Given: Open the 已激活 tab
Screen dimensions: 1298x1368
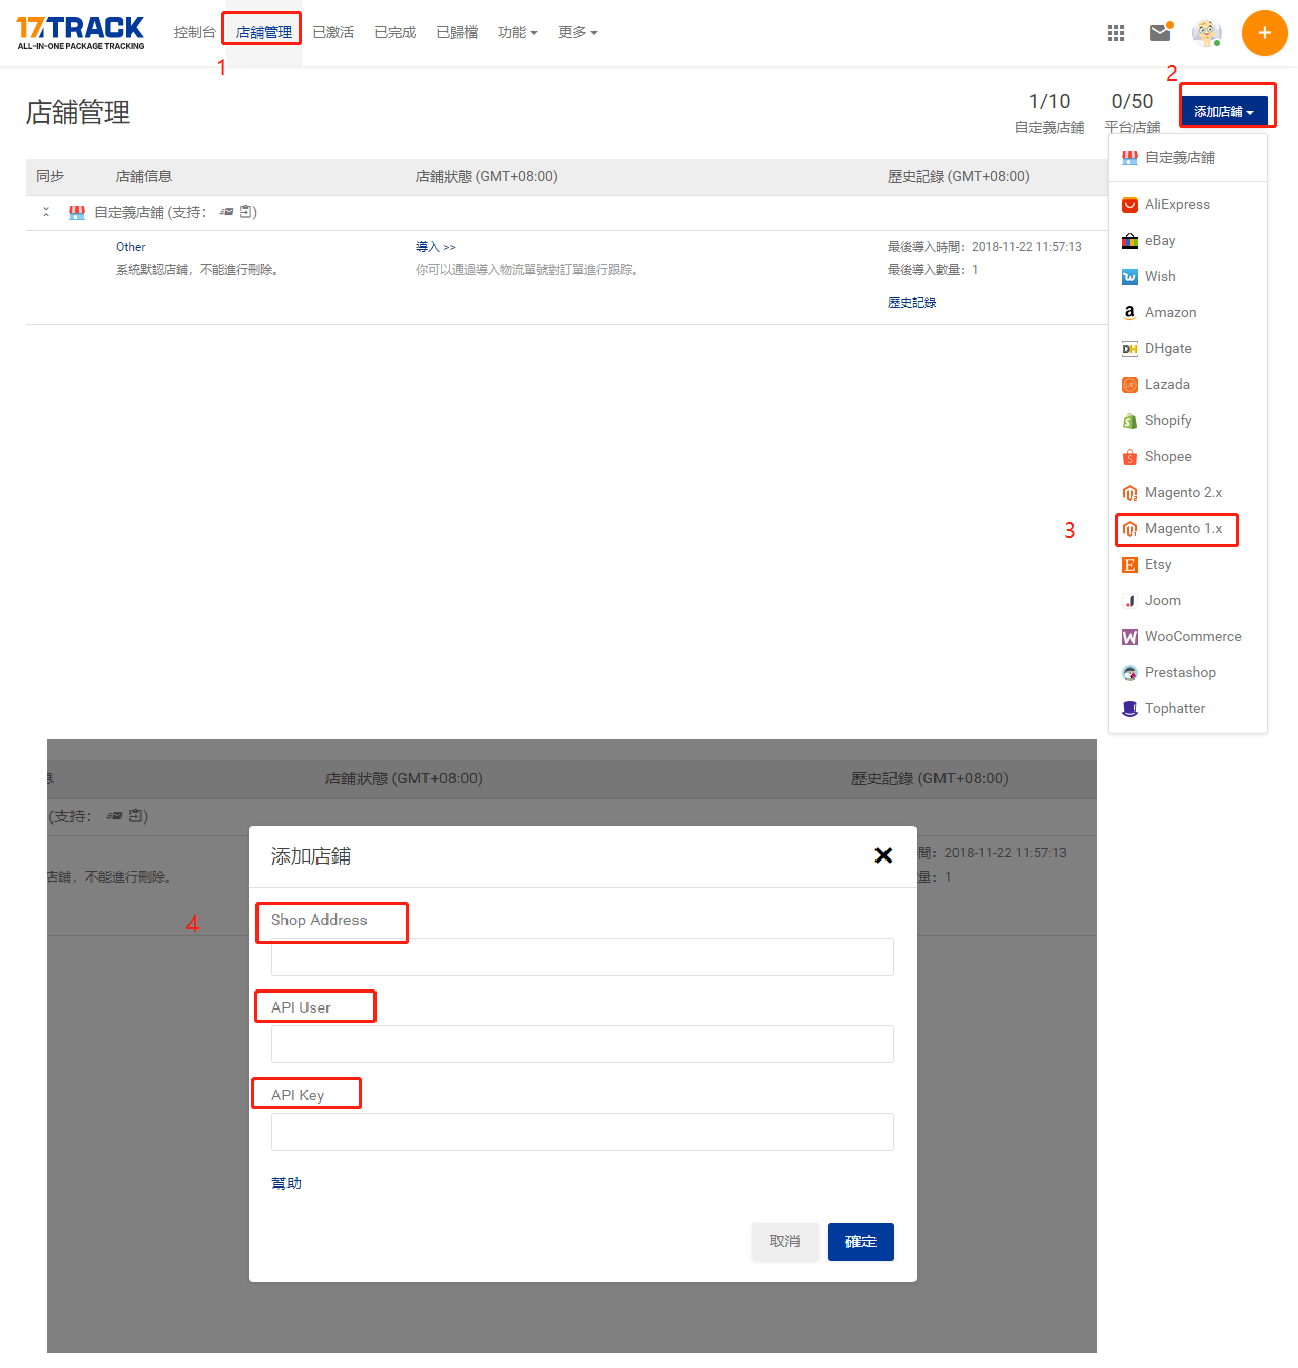Looking at the screenshot, I should point(333,33).
